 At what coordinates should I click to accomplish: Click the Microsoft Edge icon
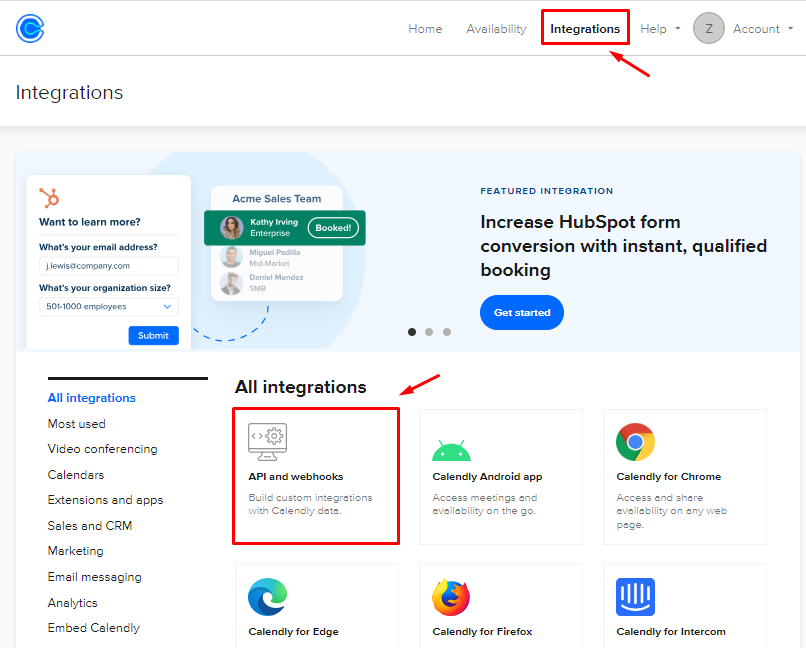267,597
